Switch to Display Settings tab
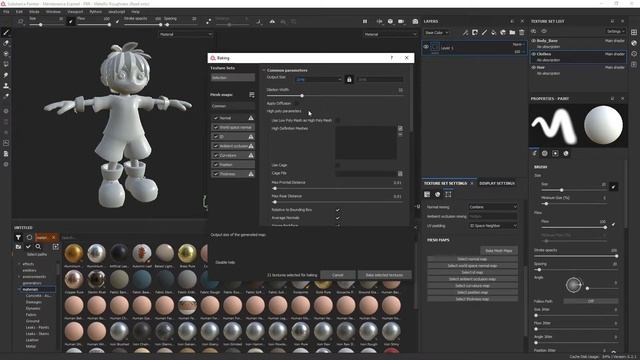This screenshot has height=360, width=640. (x=497, y=184)
